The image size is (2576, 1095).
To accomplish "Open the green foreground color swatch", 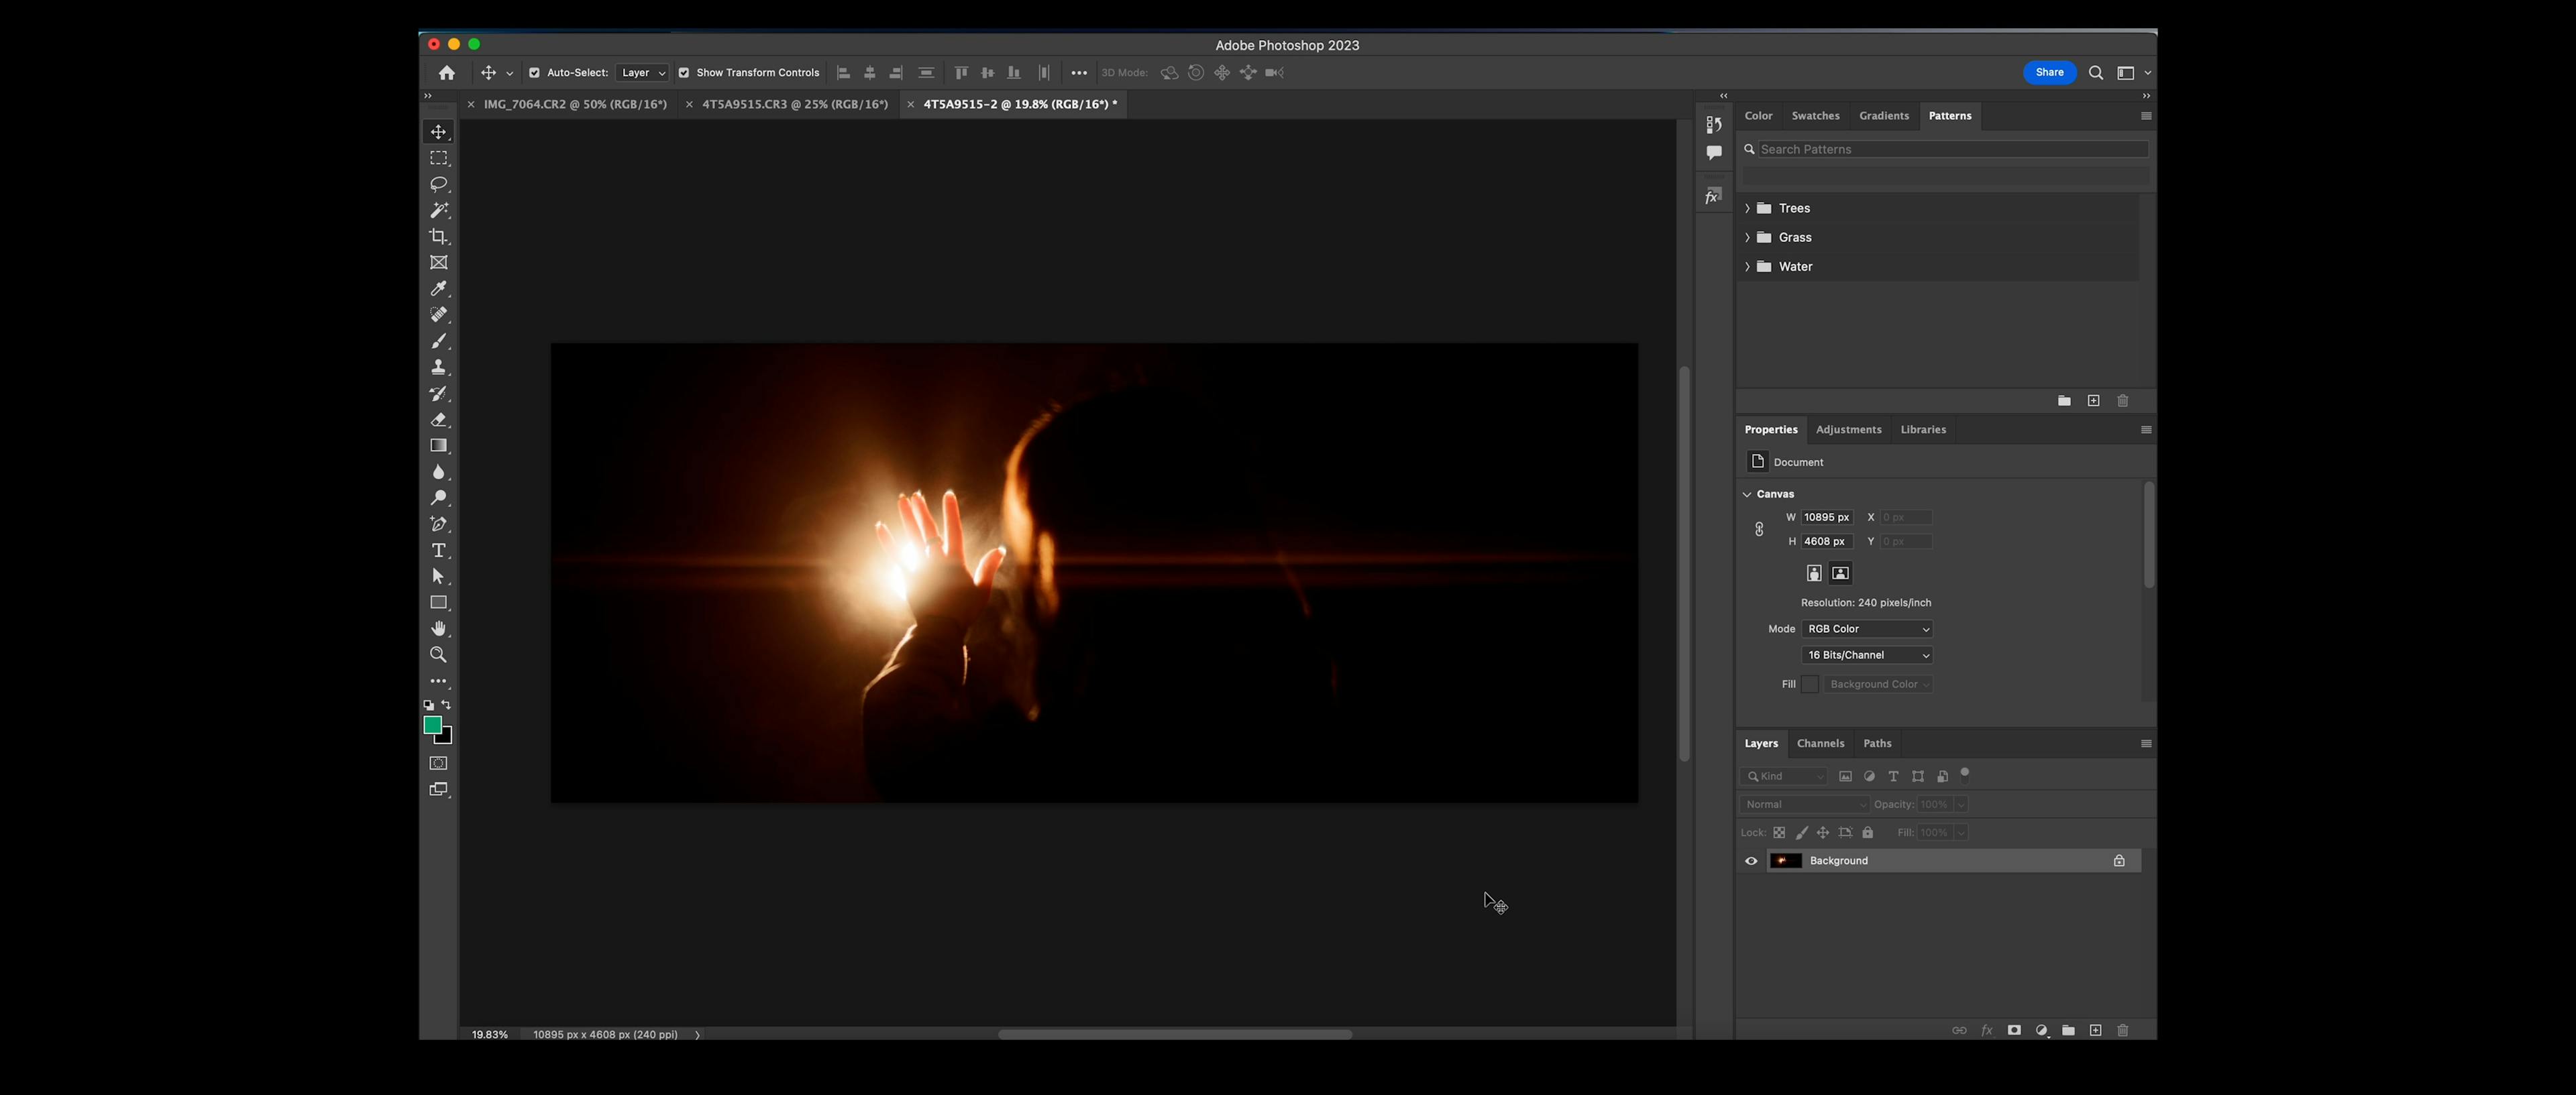I will [432, 725].
